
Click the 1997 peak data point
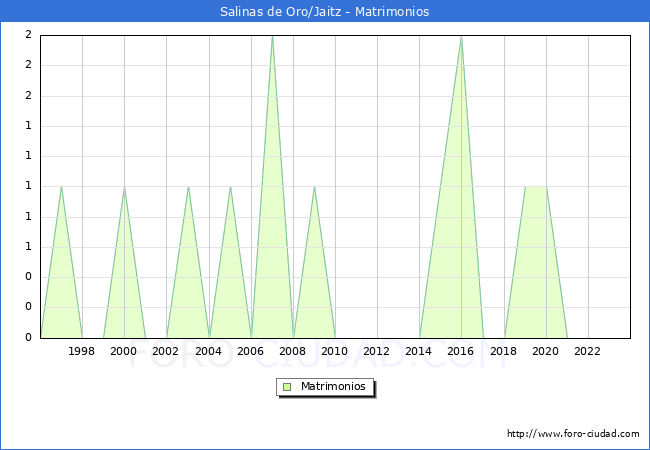pyautogui.click(x=61, y=187)
